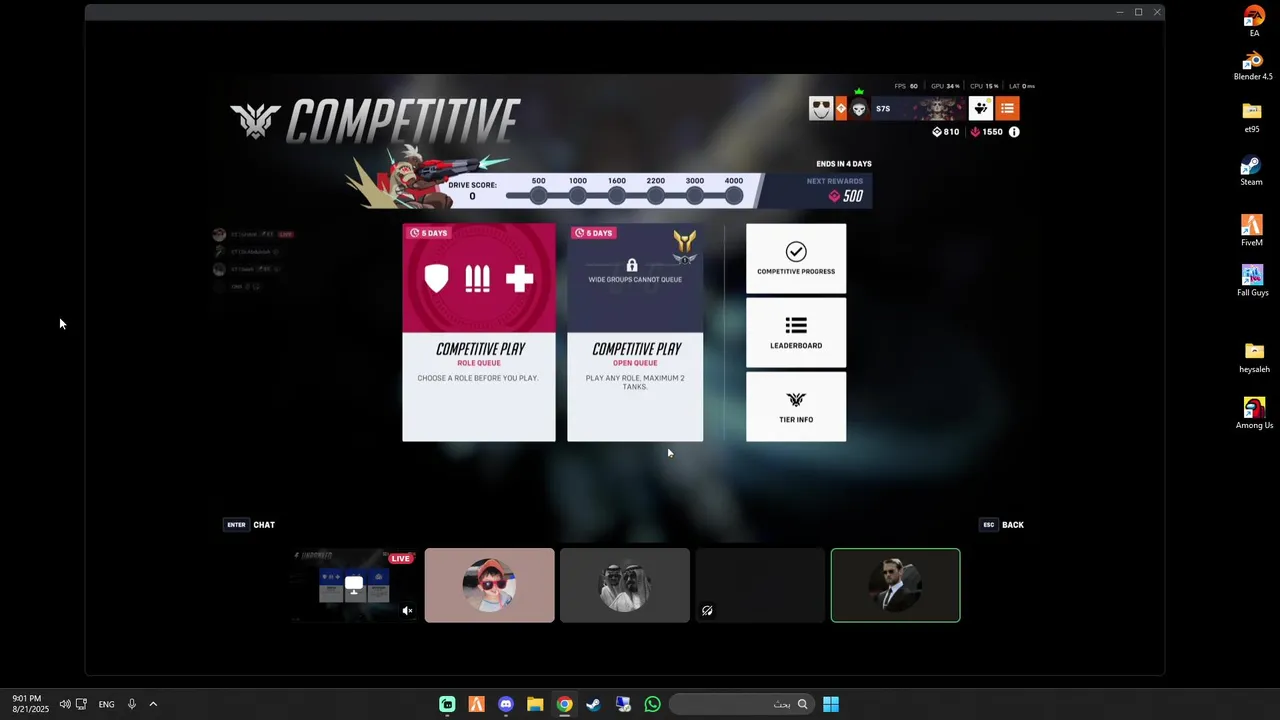Open Blender 4.5 desktop shortcut
Image resolution: width=1280 pixels, height=720 pixels.
[1253, 67]
